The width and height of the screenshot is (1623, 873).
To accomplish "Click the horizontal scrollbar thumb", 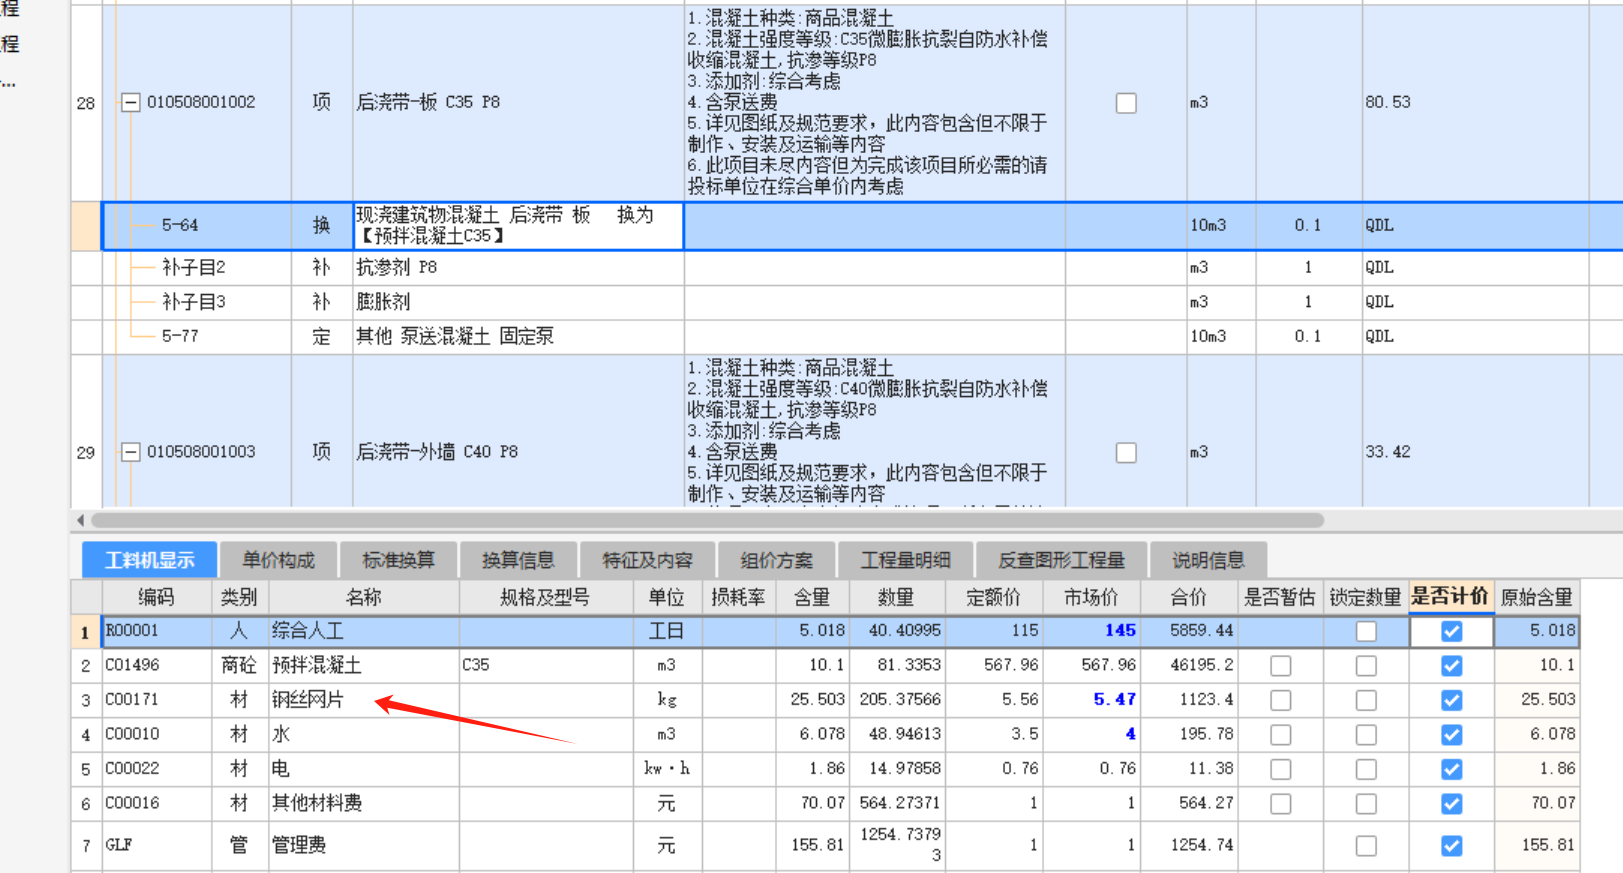I will [x=707, y=520].
